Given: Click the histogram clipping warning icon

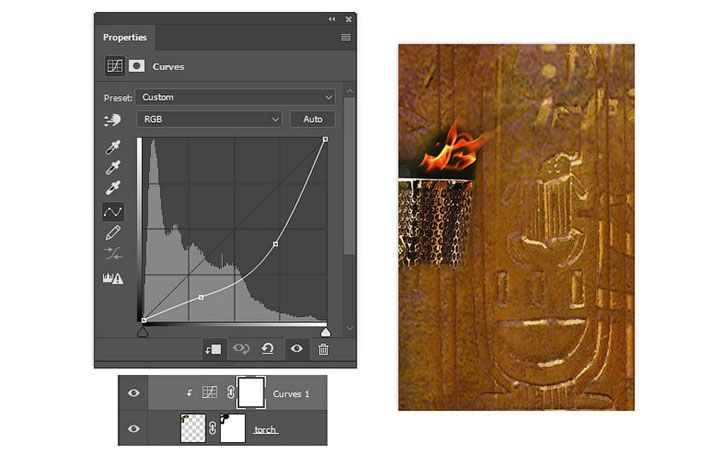Looking at the screenshot, I should click(x=113, y=278).
